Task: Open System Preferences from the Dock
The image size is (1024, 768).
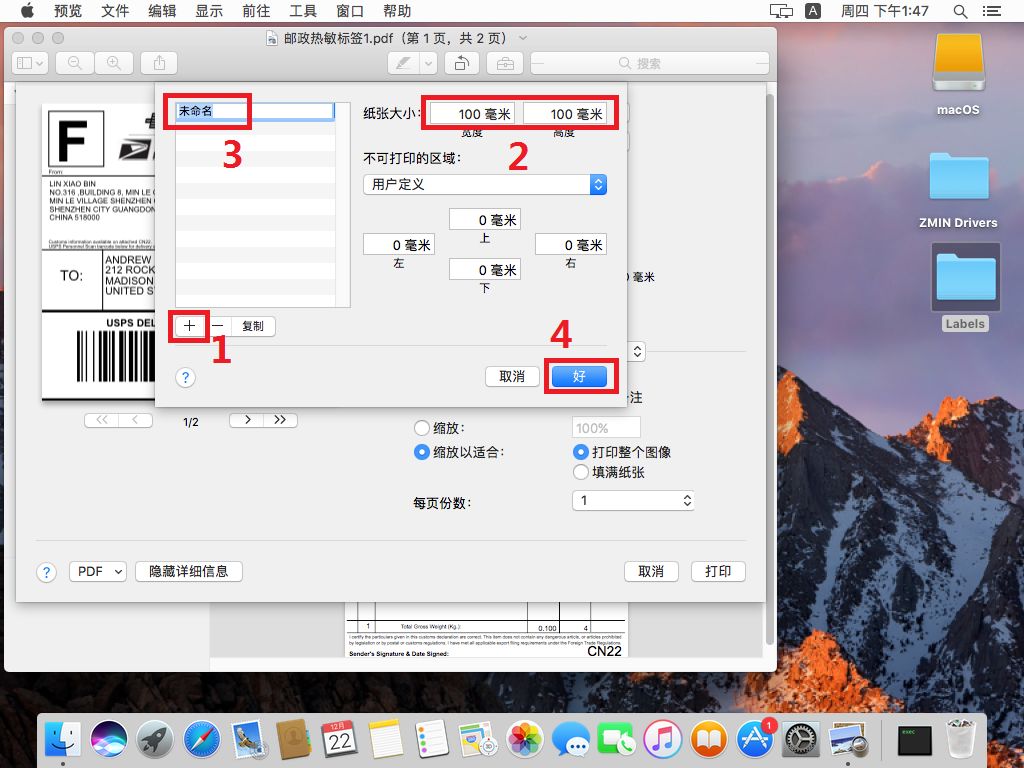Action: tap(801, 740)
